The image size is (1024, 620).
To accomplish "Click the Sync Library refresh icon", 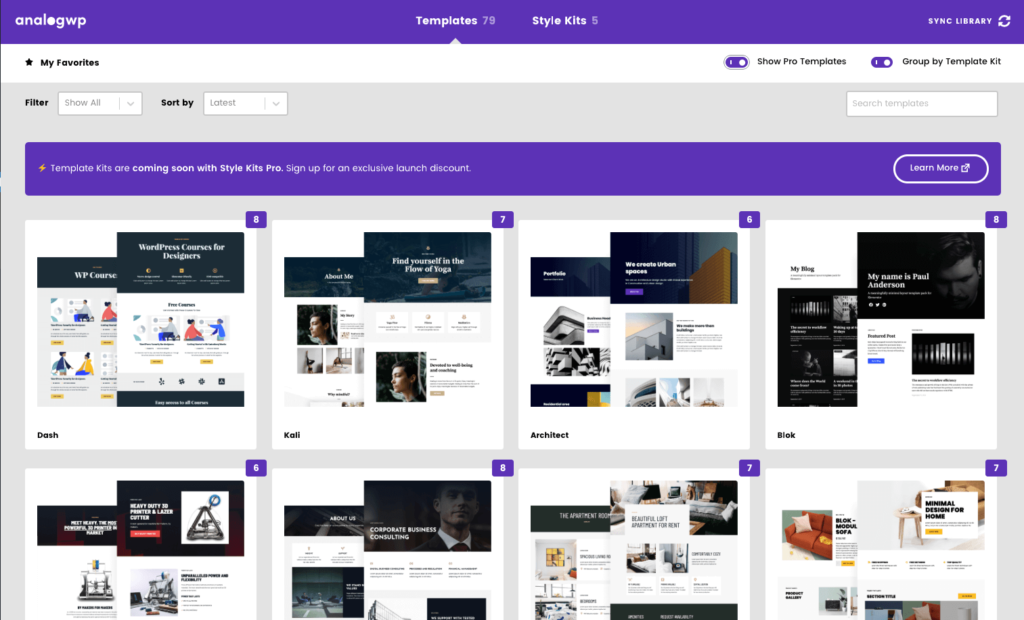I will tap(1004, 21).
